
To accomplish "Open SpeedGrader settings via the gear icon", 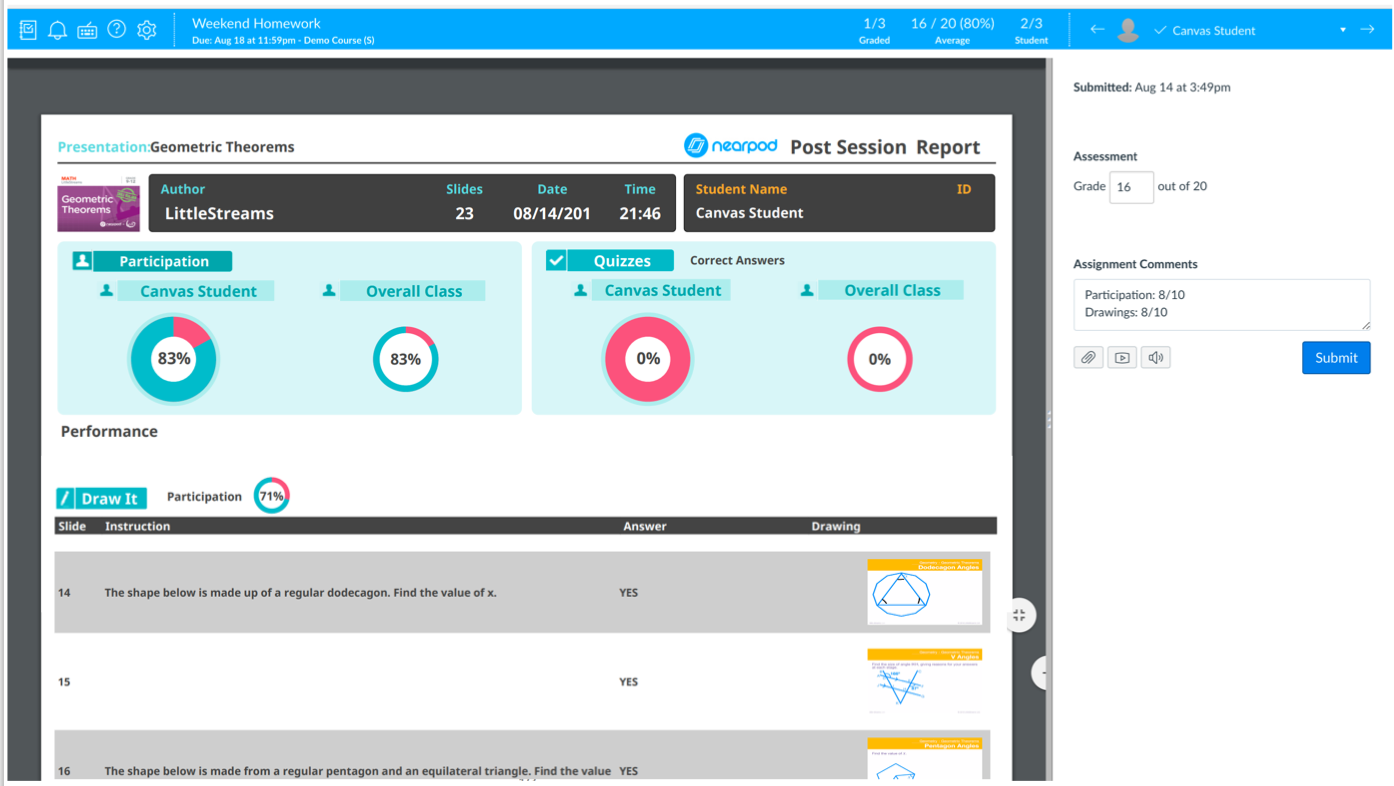I will click(x=145, y=28).
